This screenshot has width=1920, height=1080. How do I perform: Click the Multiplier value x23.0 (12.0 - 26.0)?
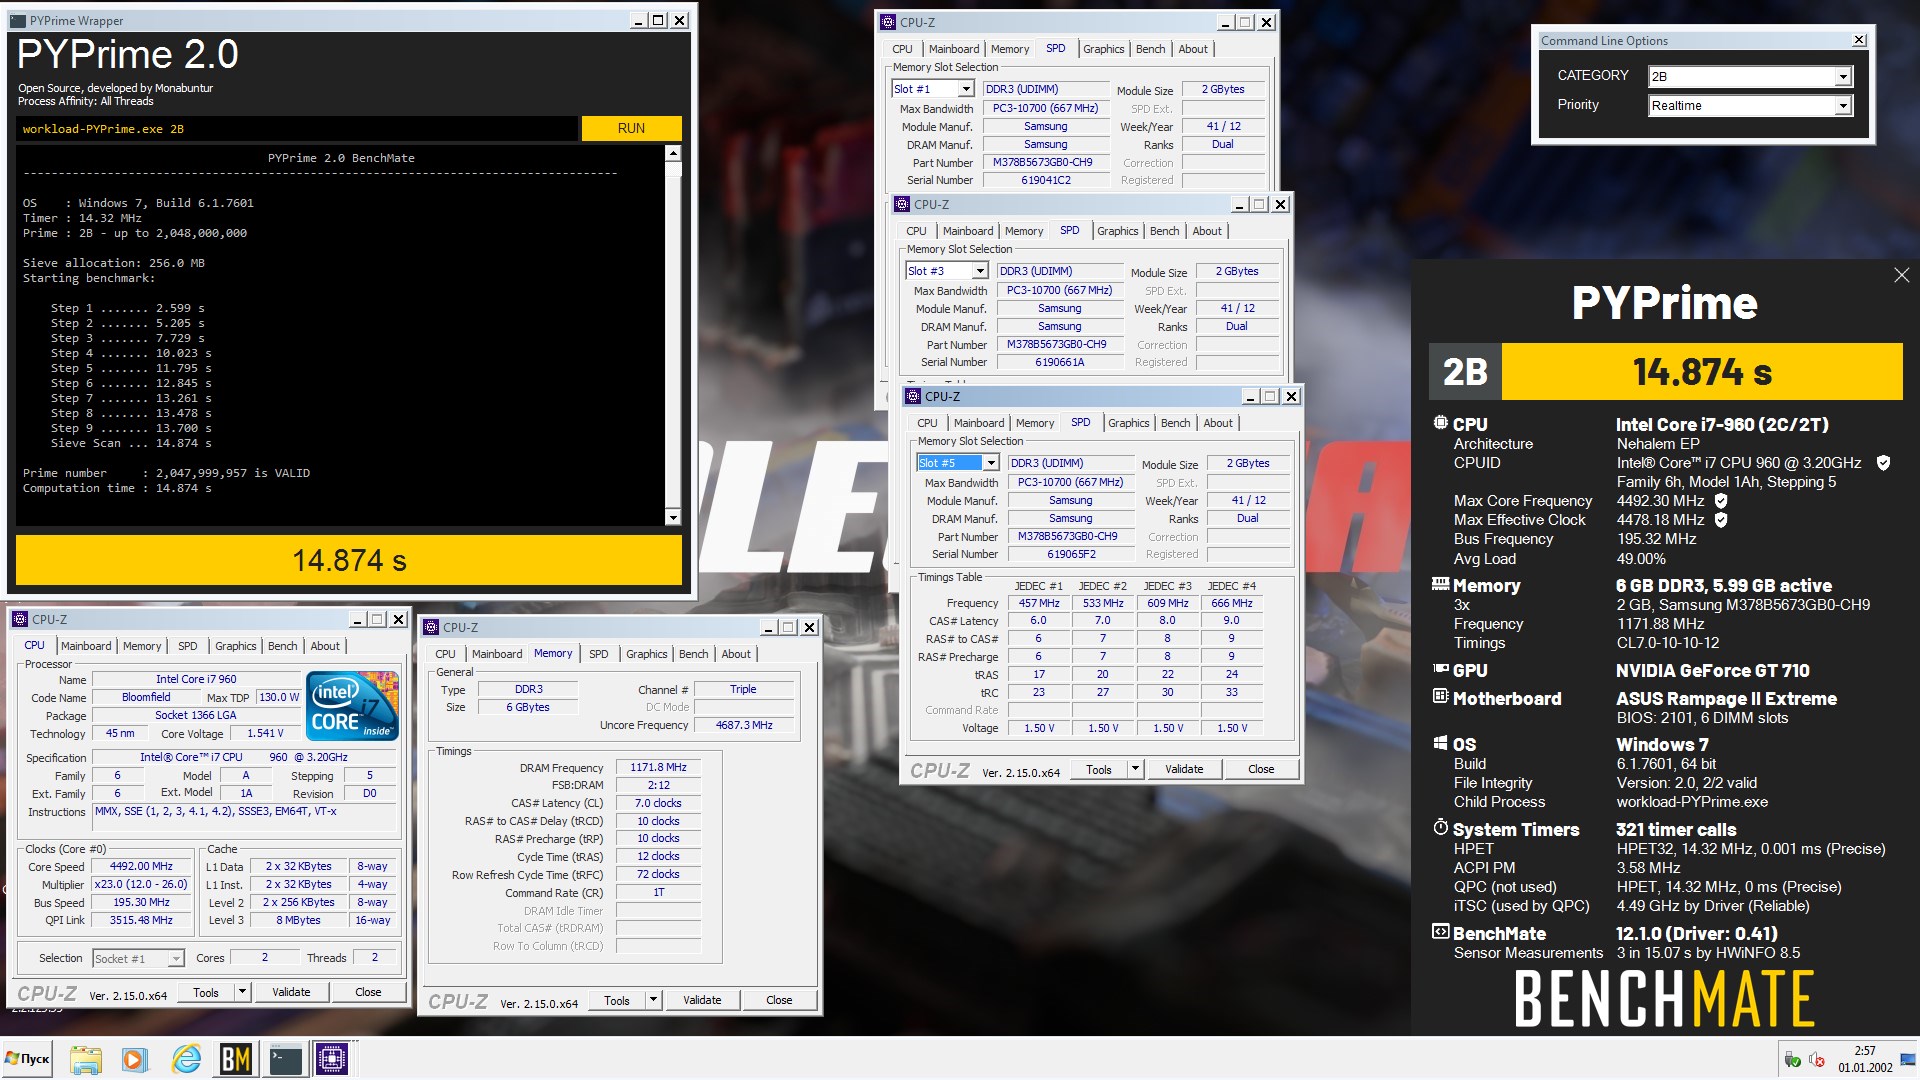[x=141, y=884]
